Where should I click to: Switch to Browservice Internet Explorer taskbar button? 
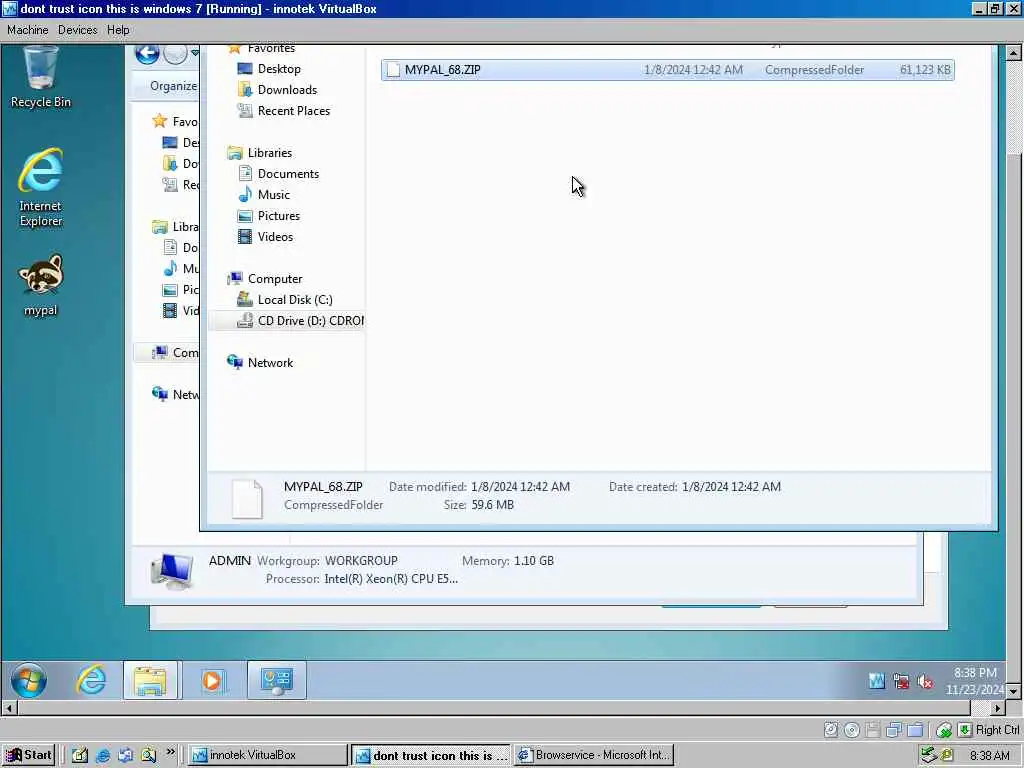[x=593, y=755]
